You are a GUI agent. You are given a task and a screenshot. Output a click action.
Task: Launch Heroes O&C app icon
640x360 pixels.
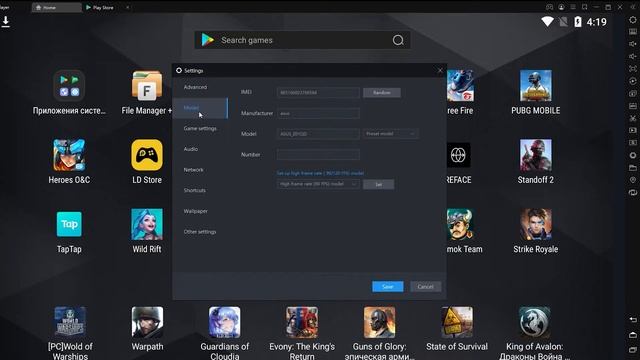[69, 155]
